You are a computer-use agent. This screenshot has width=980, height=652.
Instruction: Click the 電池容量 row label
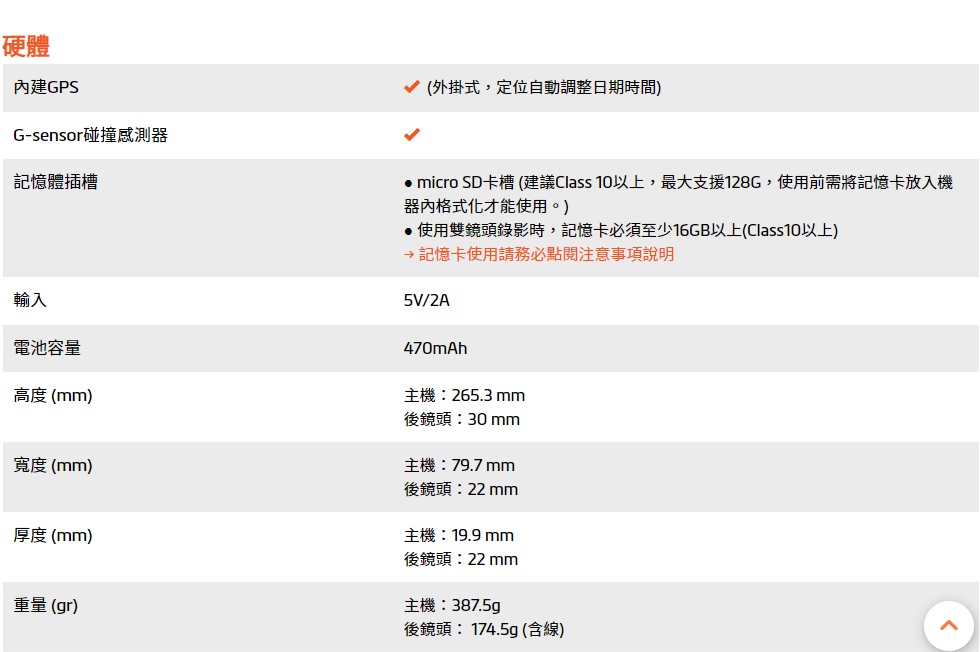pyautogui.click(x=47, y=348)
